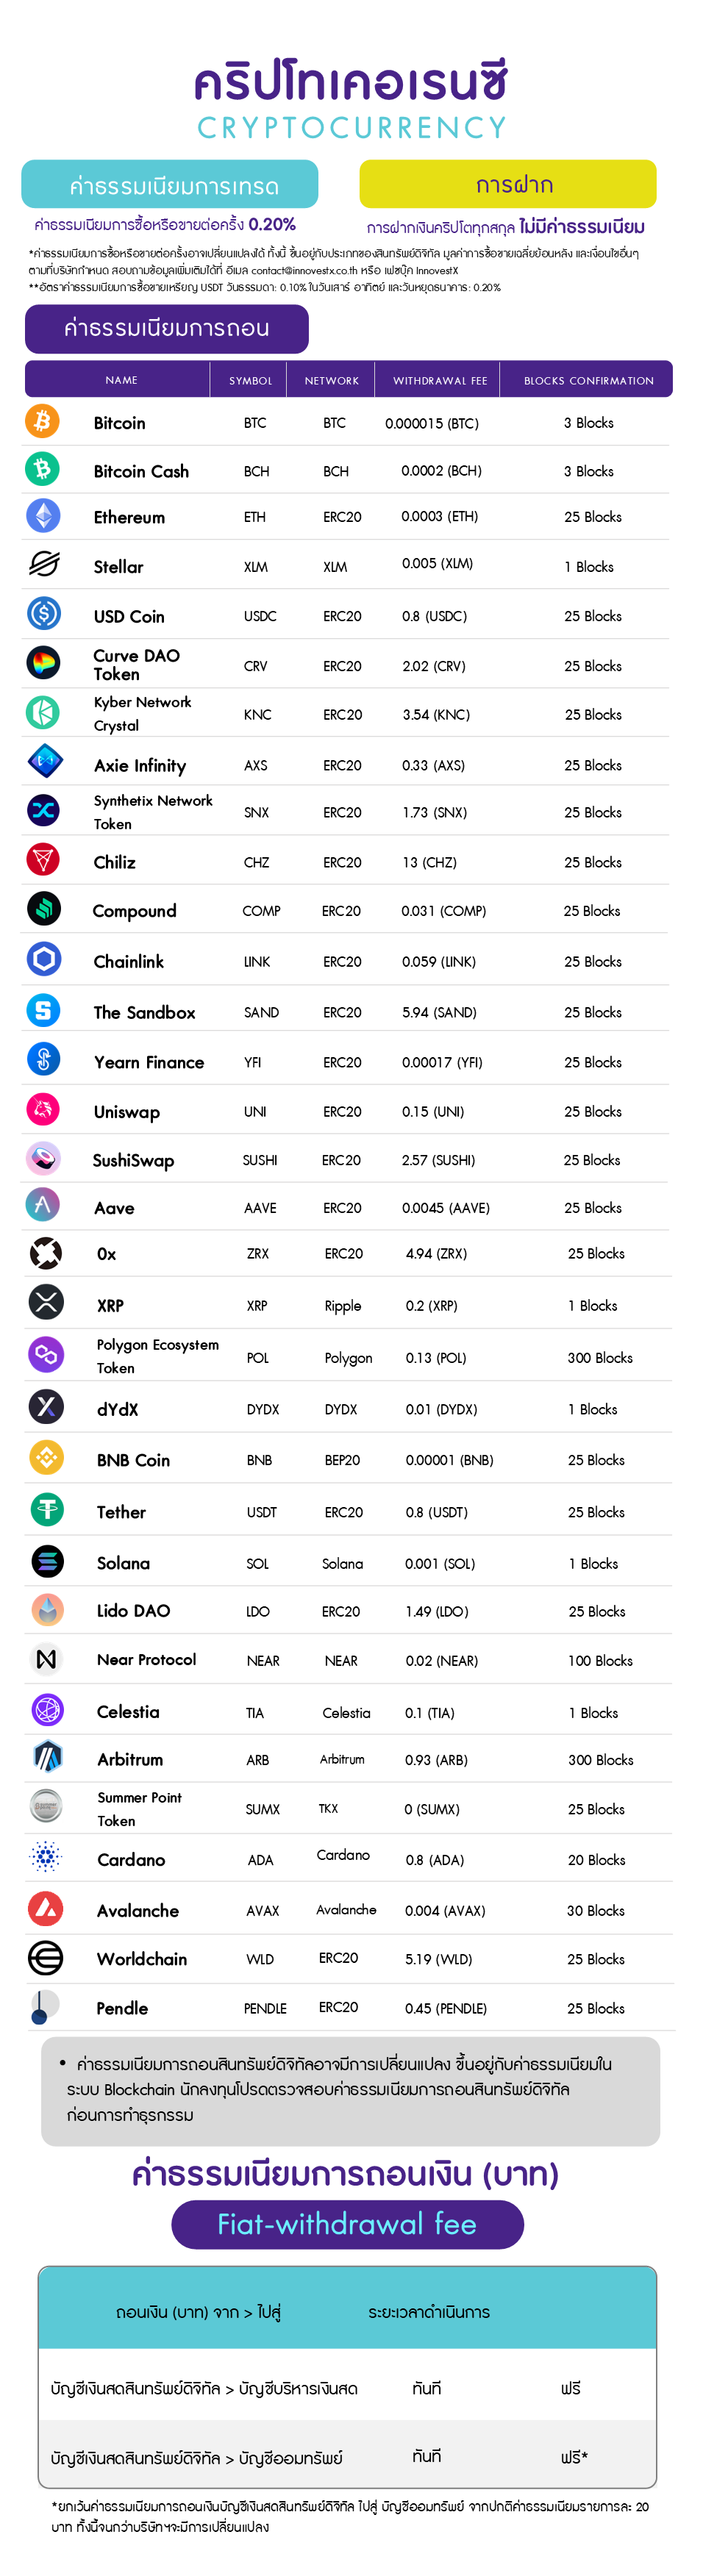Click the Near Protocol logo icon
This screenshot has height=2576, width=703.
(x=46, y=1659)
